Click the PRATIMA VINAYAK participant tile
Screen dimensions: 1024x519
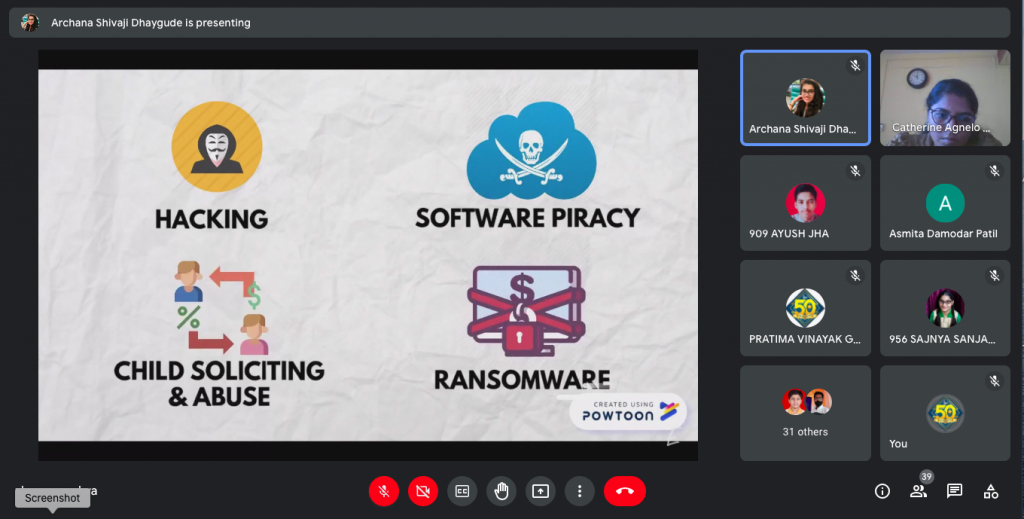click(x=805, y=308)
